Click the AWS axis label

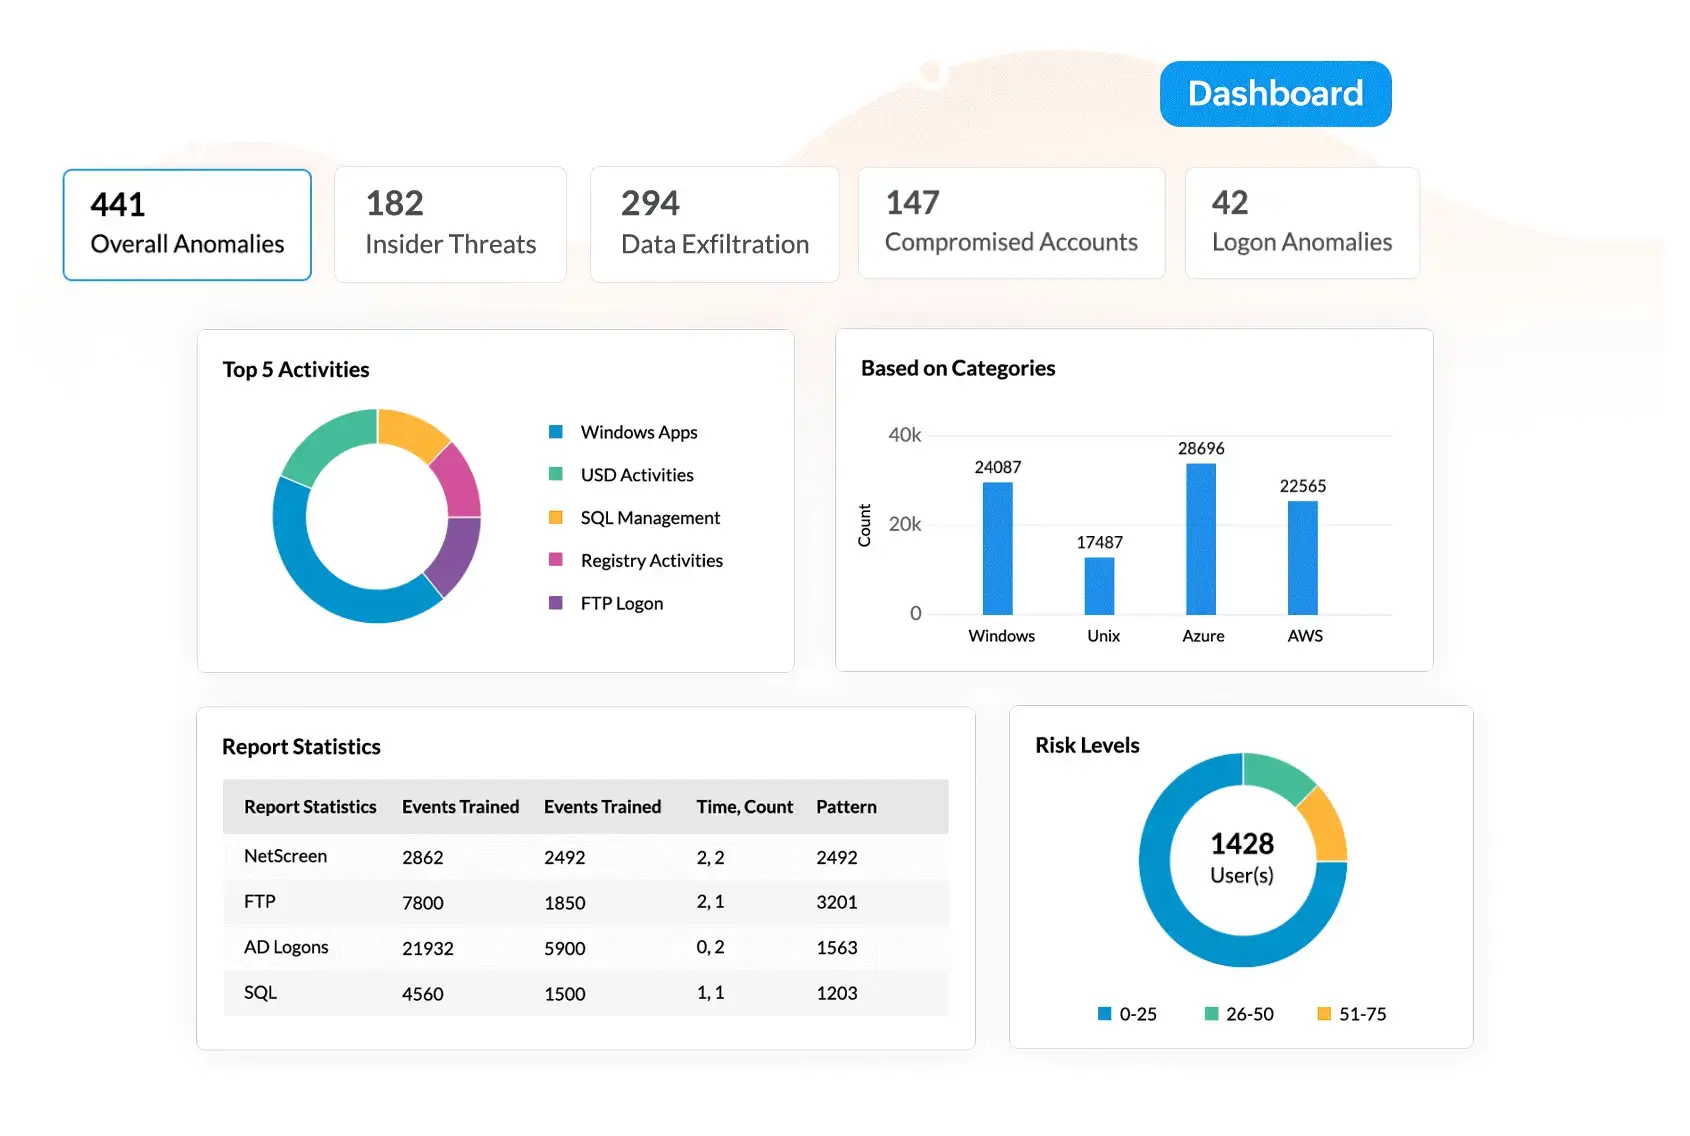coord(1305,636)
